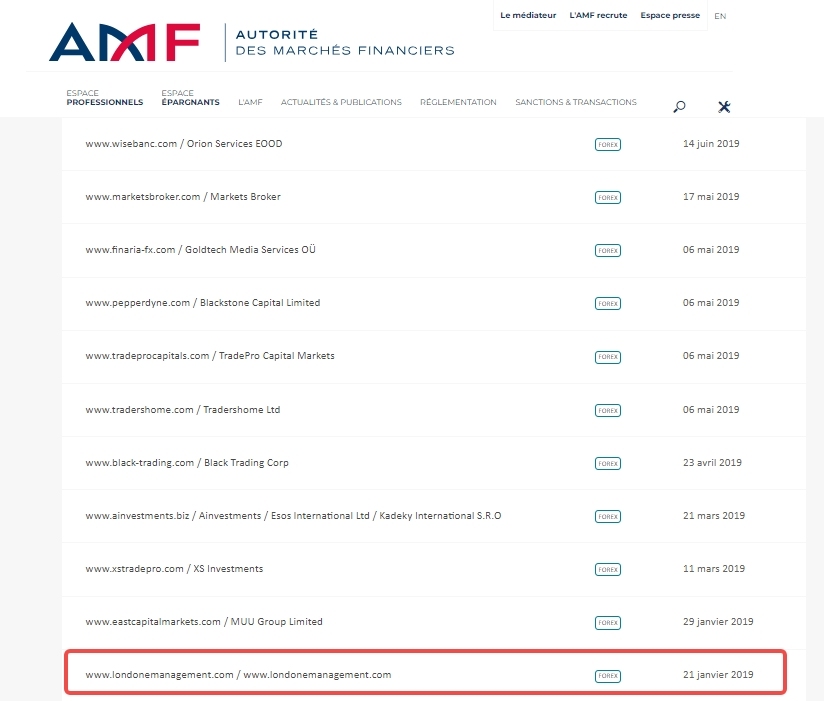Click the L'AMF recrute link
Viewport: 824px width, 701px height.
pyautogui.click(x=598, y=16)
